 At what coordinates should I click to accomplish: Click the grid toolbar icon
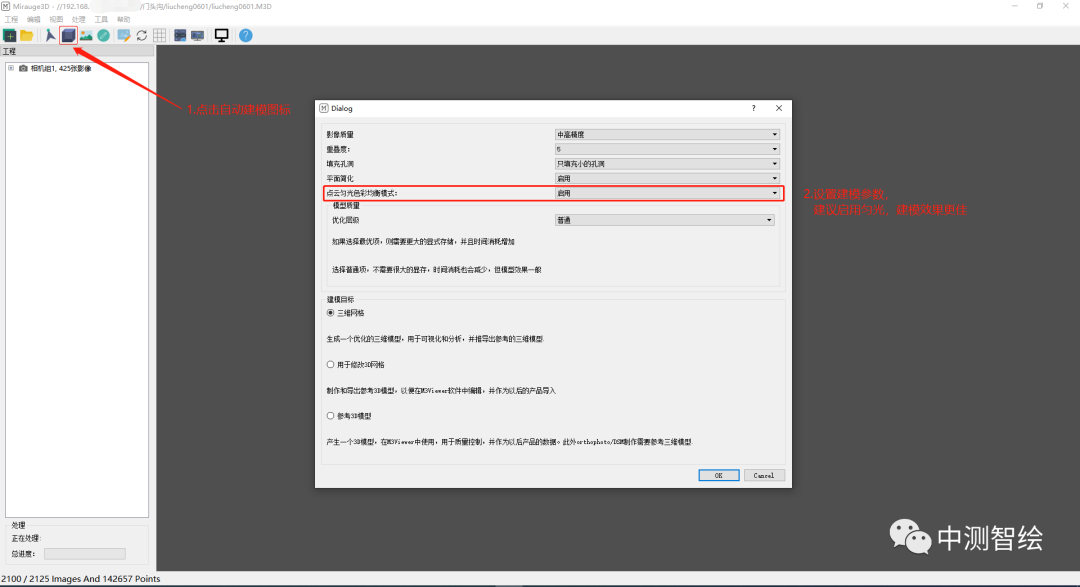coord(160,35)
